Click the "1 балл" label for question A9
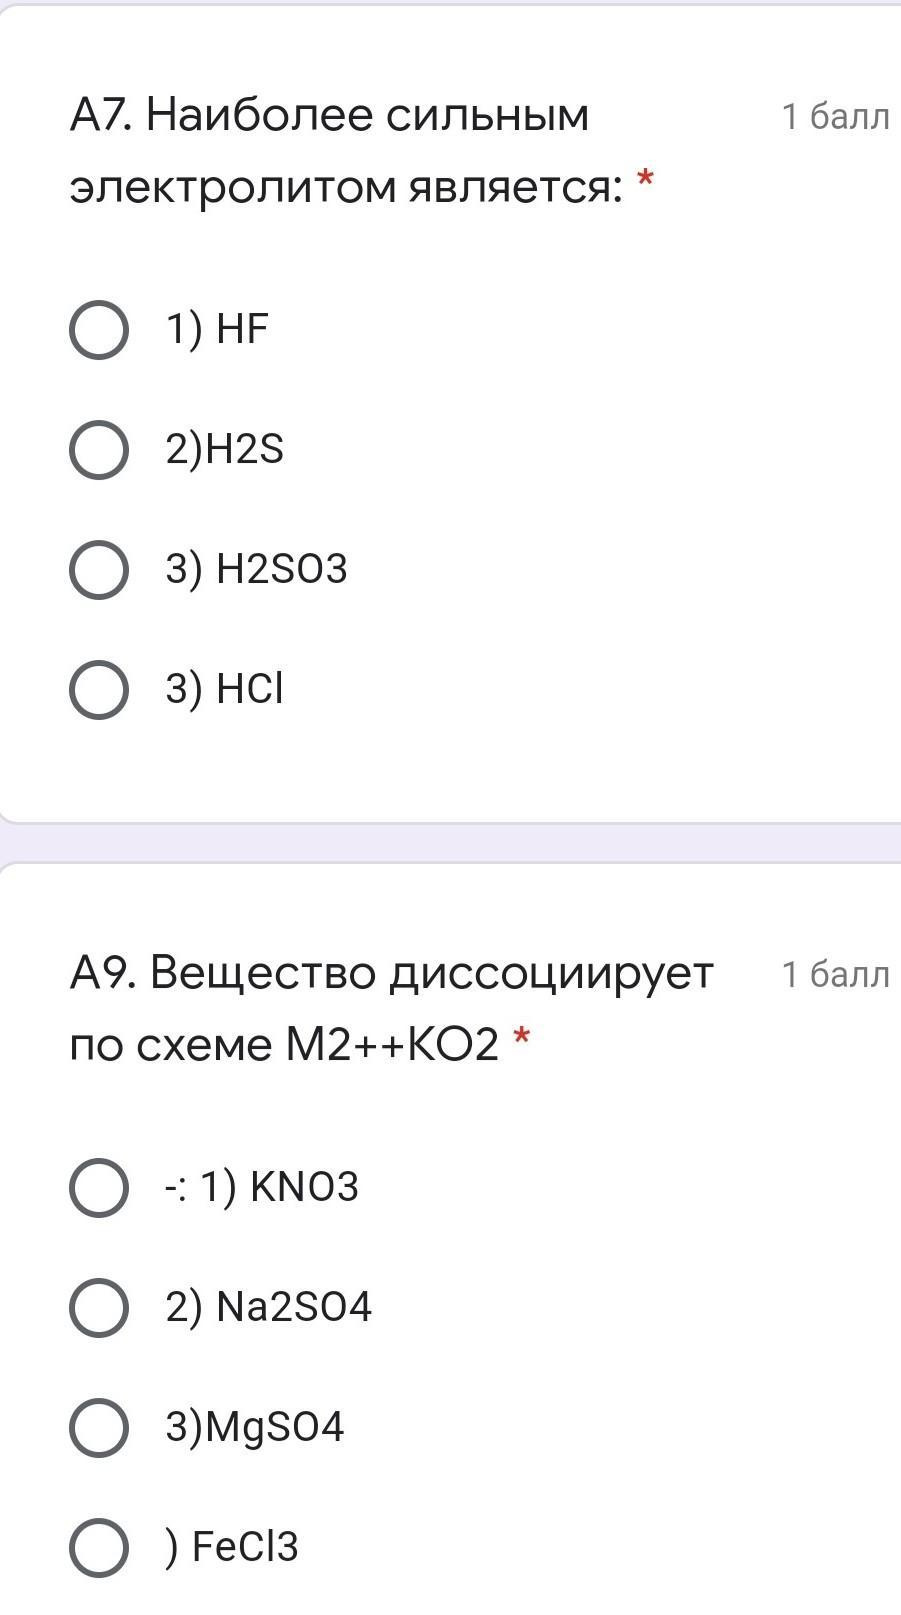Screen dimensions: 901x1615 [x=835, y=974]
